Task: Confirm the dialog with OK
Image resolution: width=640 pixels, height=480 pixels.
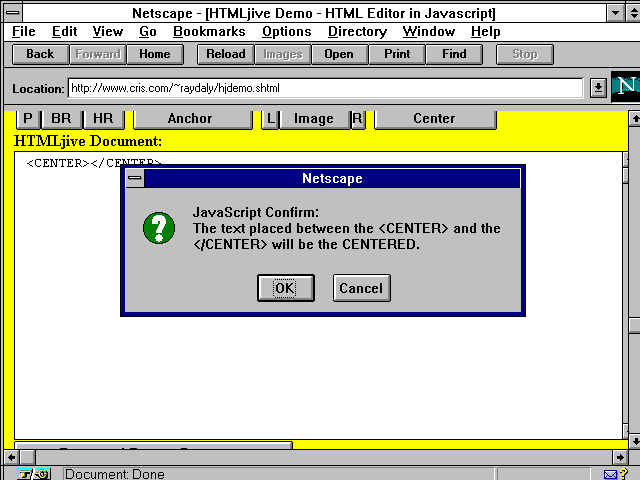Action: (x=286, y=288)
